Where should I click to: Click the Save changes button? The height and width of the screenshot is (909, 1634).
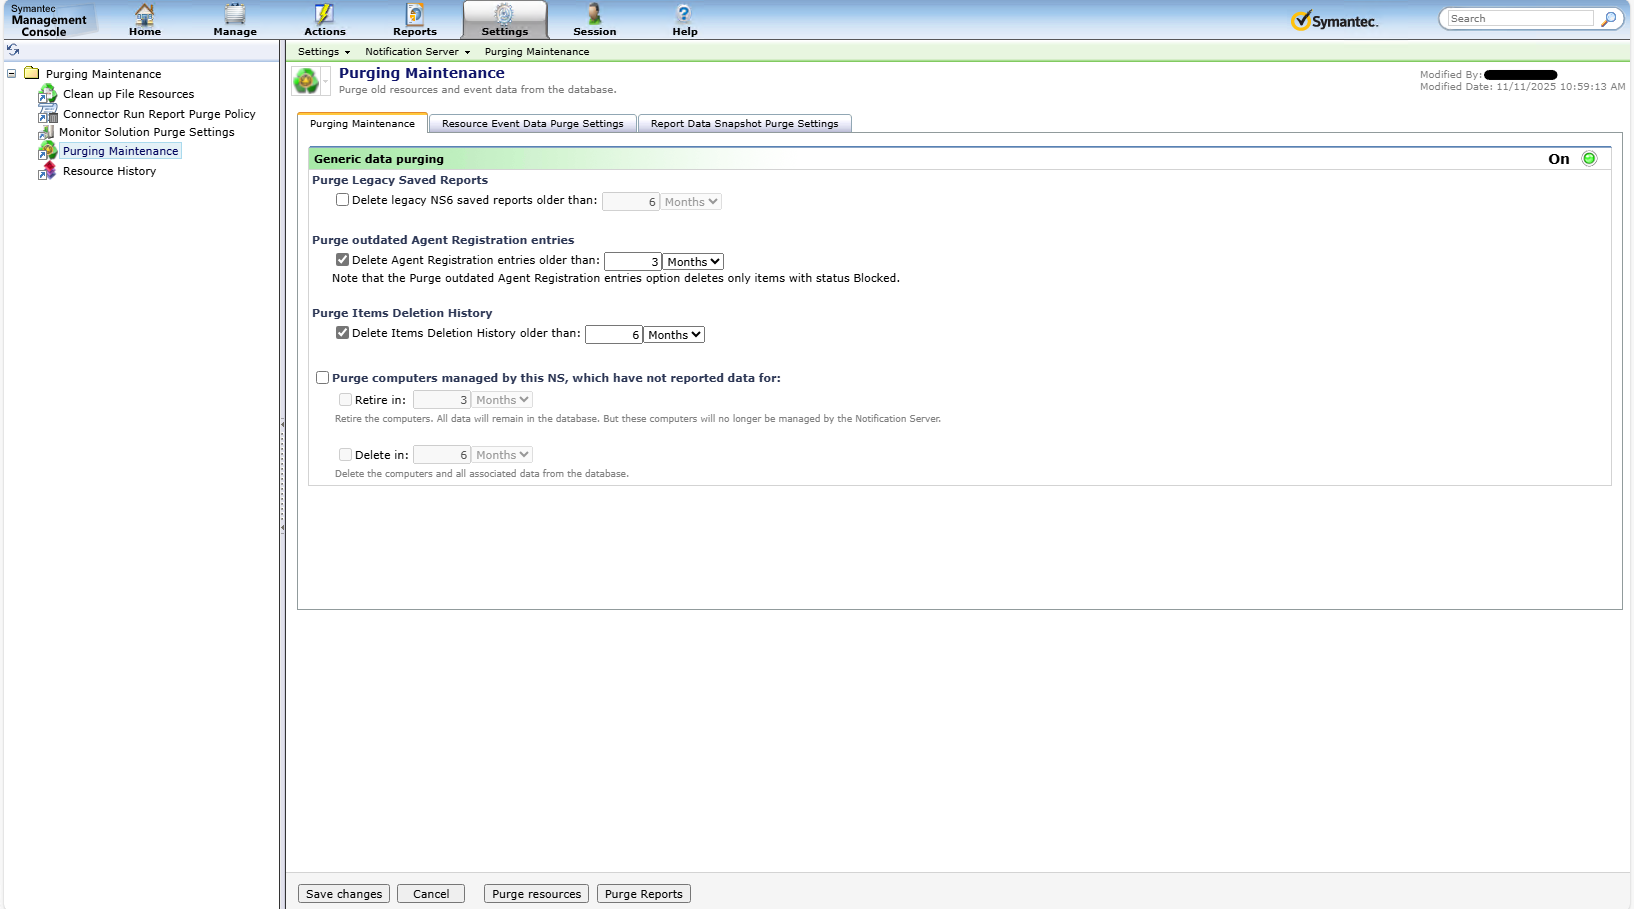coord(343,893)
